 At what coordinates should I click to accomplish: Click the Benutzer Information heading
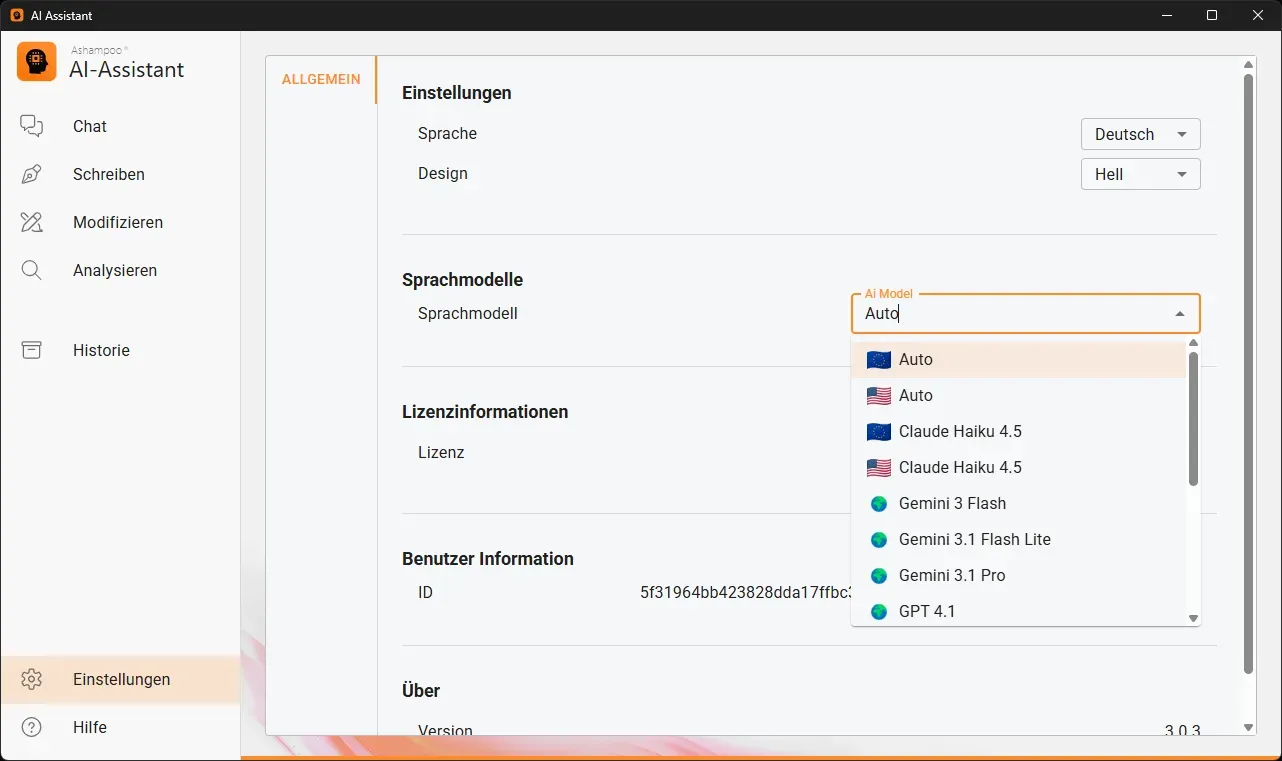point(488,559)
